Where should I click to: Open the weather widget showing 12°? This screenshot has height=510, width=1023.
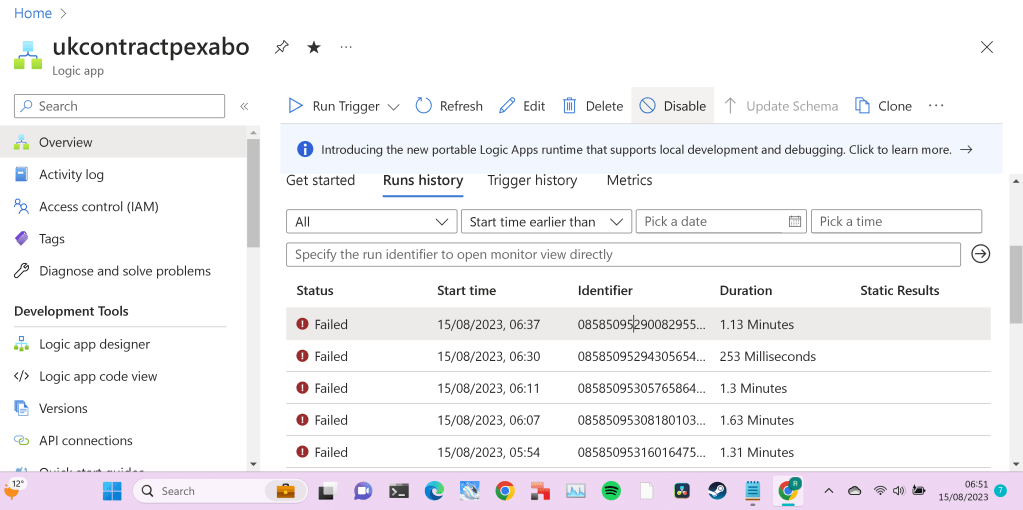coord(14,488)
